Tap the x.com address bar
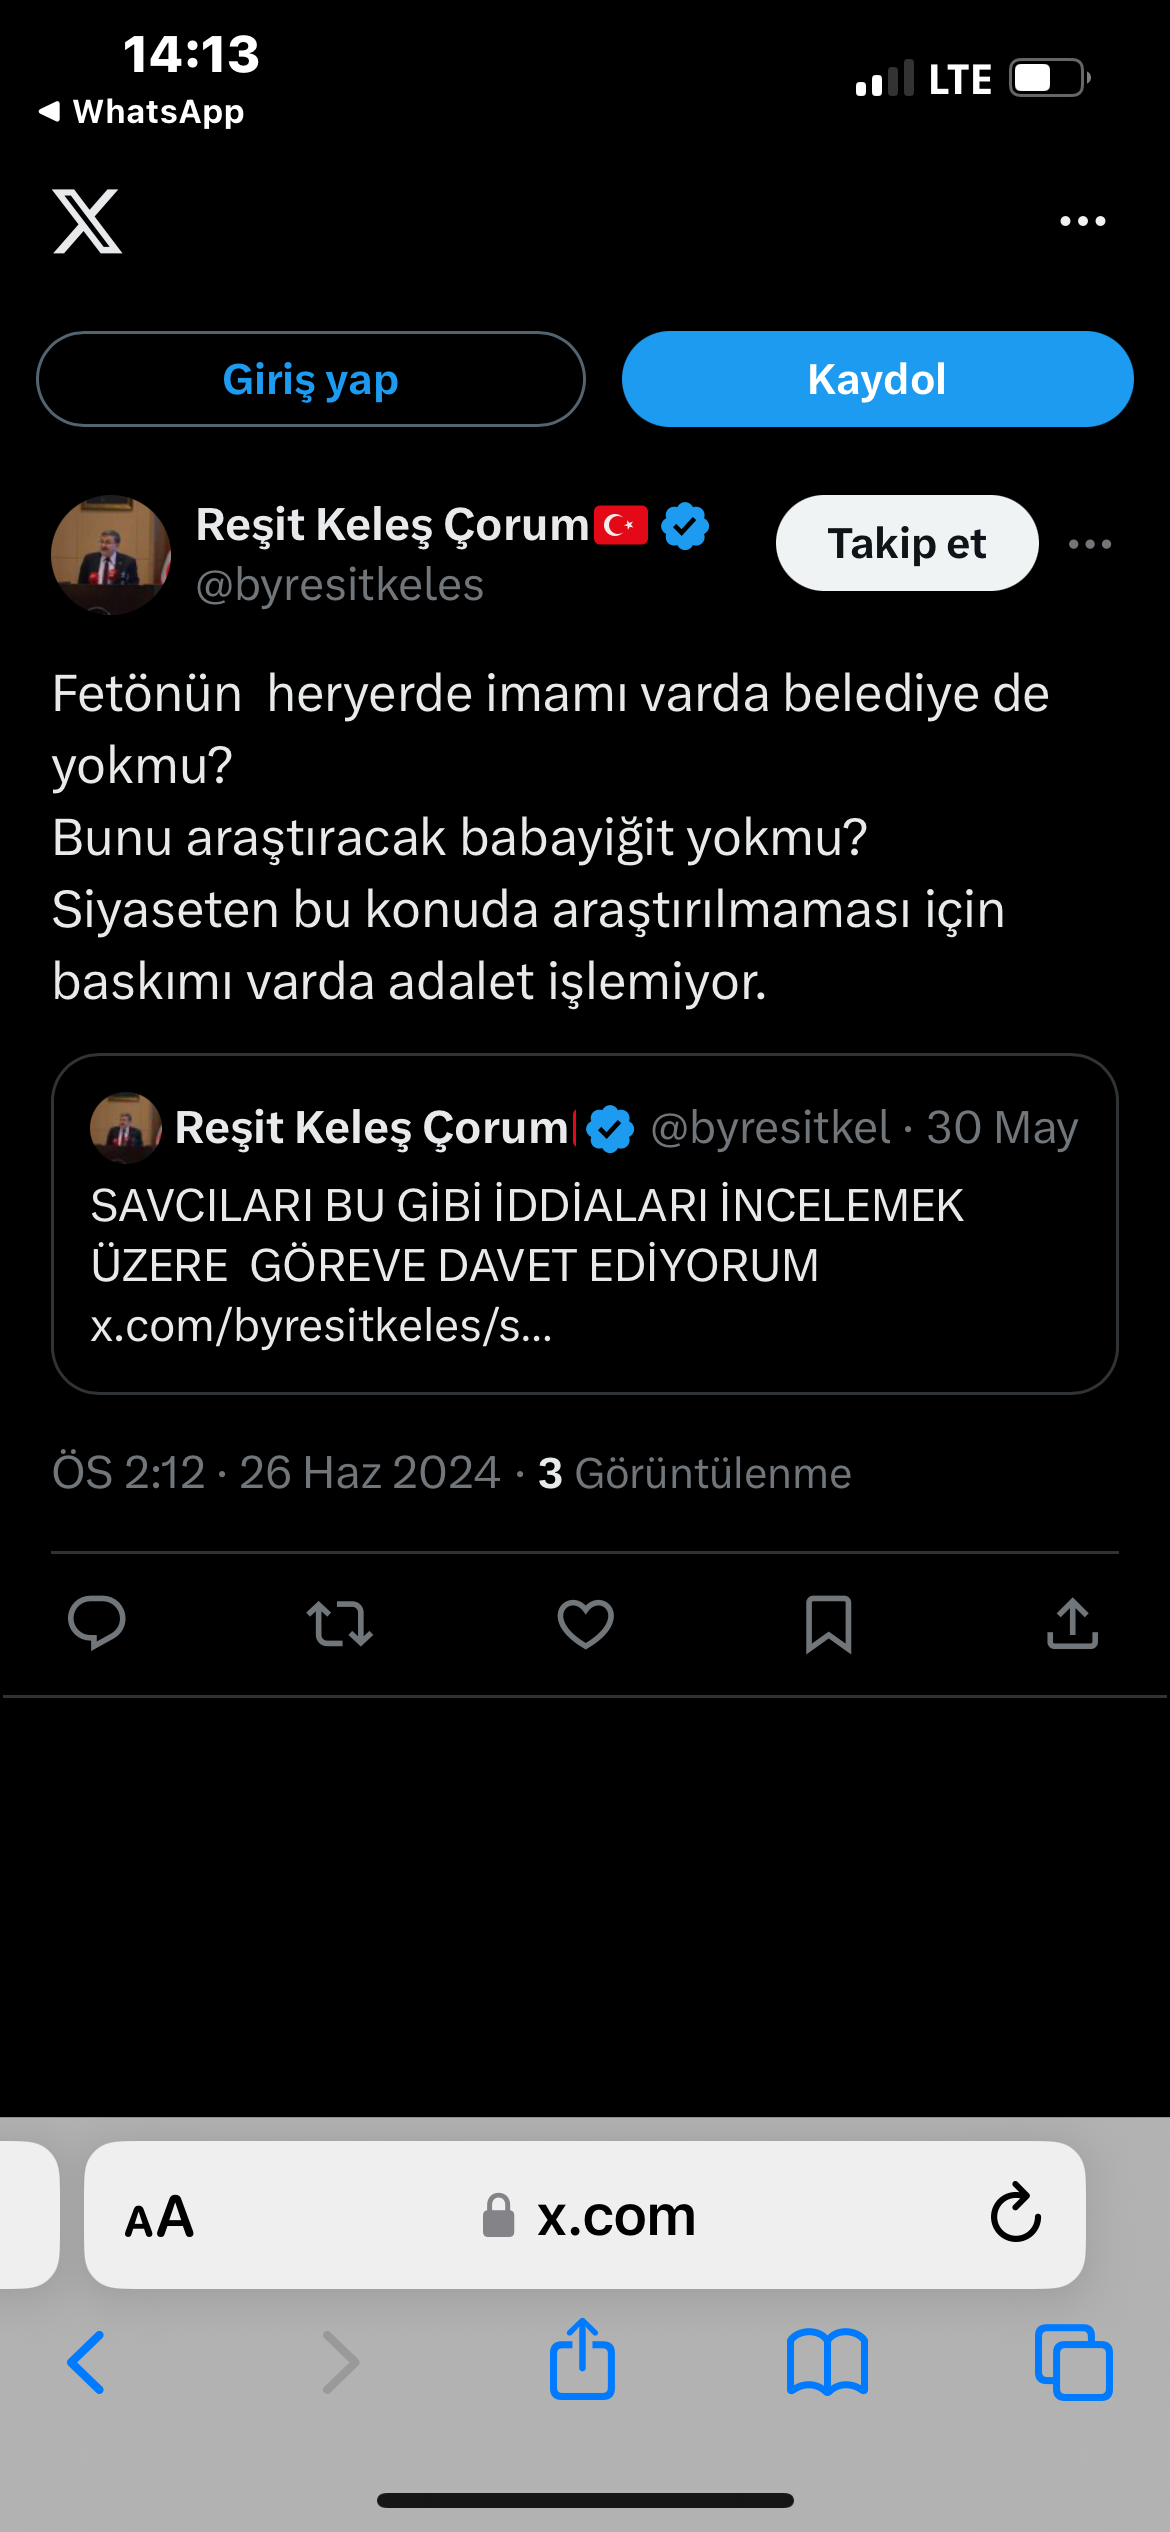This screenshot has width=1170, height=2532. click(590, 2217)
